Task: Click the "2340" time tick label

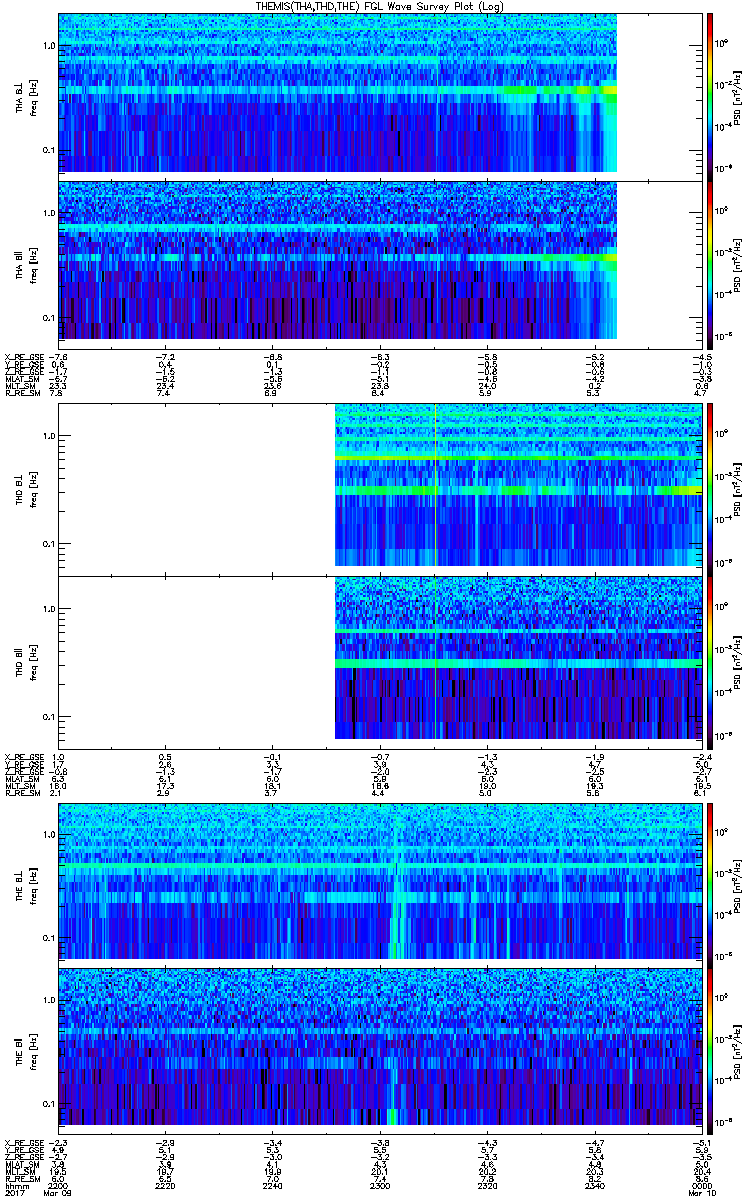Action: click(x=597, y=1188)
